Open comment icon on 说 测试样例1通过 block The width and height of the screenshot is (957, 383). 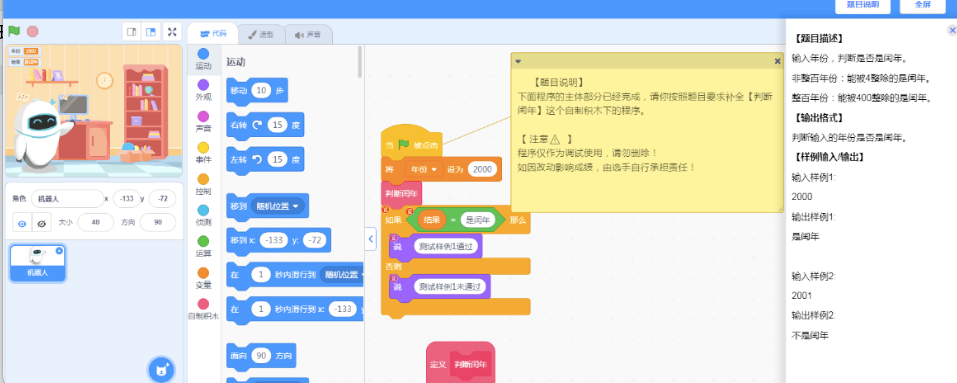pyautogui.click(x=394, y=237)
